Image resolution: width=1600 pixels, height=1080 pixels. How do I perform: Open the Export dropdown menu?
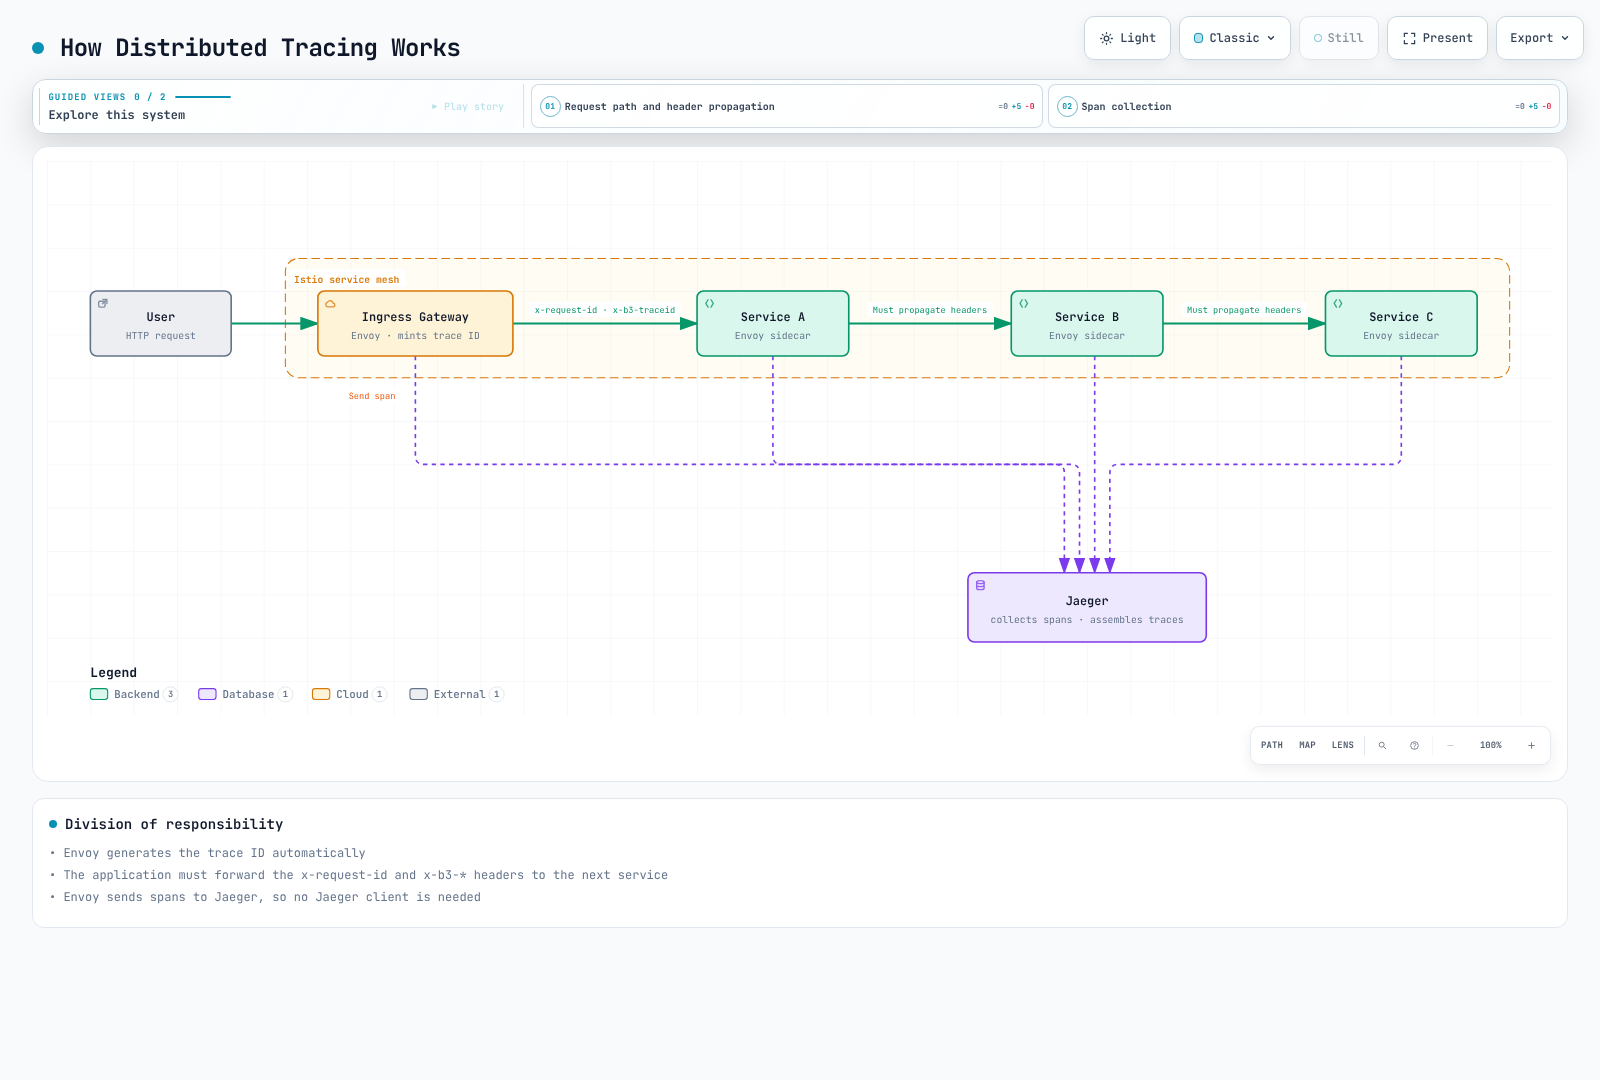coord(1540,38)
